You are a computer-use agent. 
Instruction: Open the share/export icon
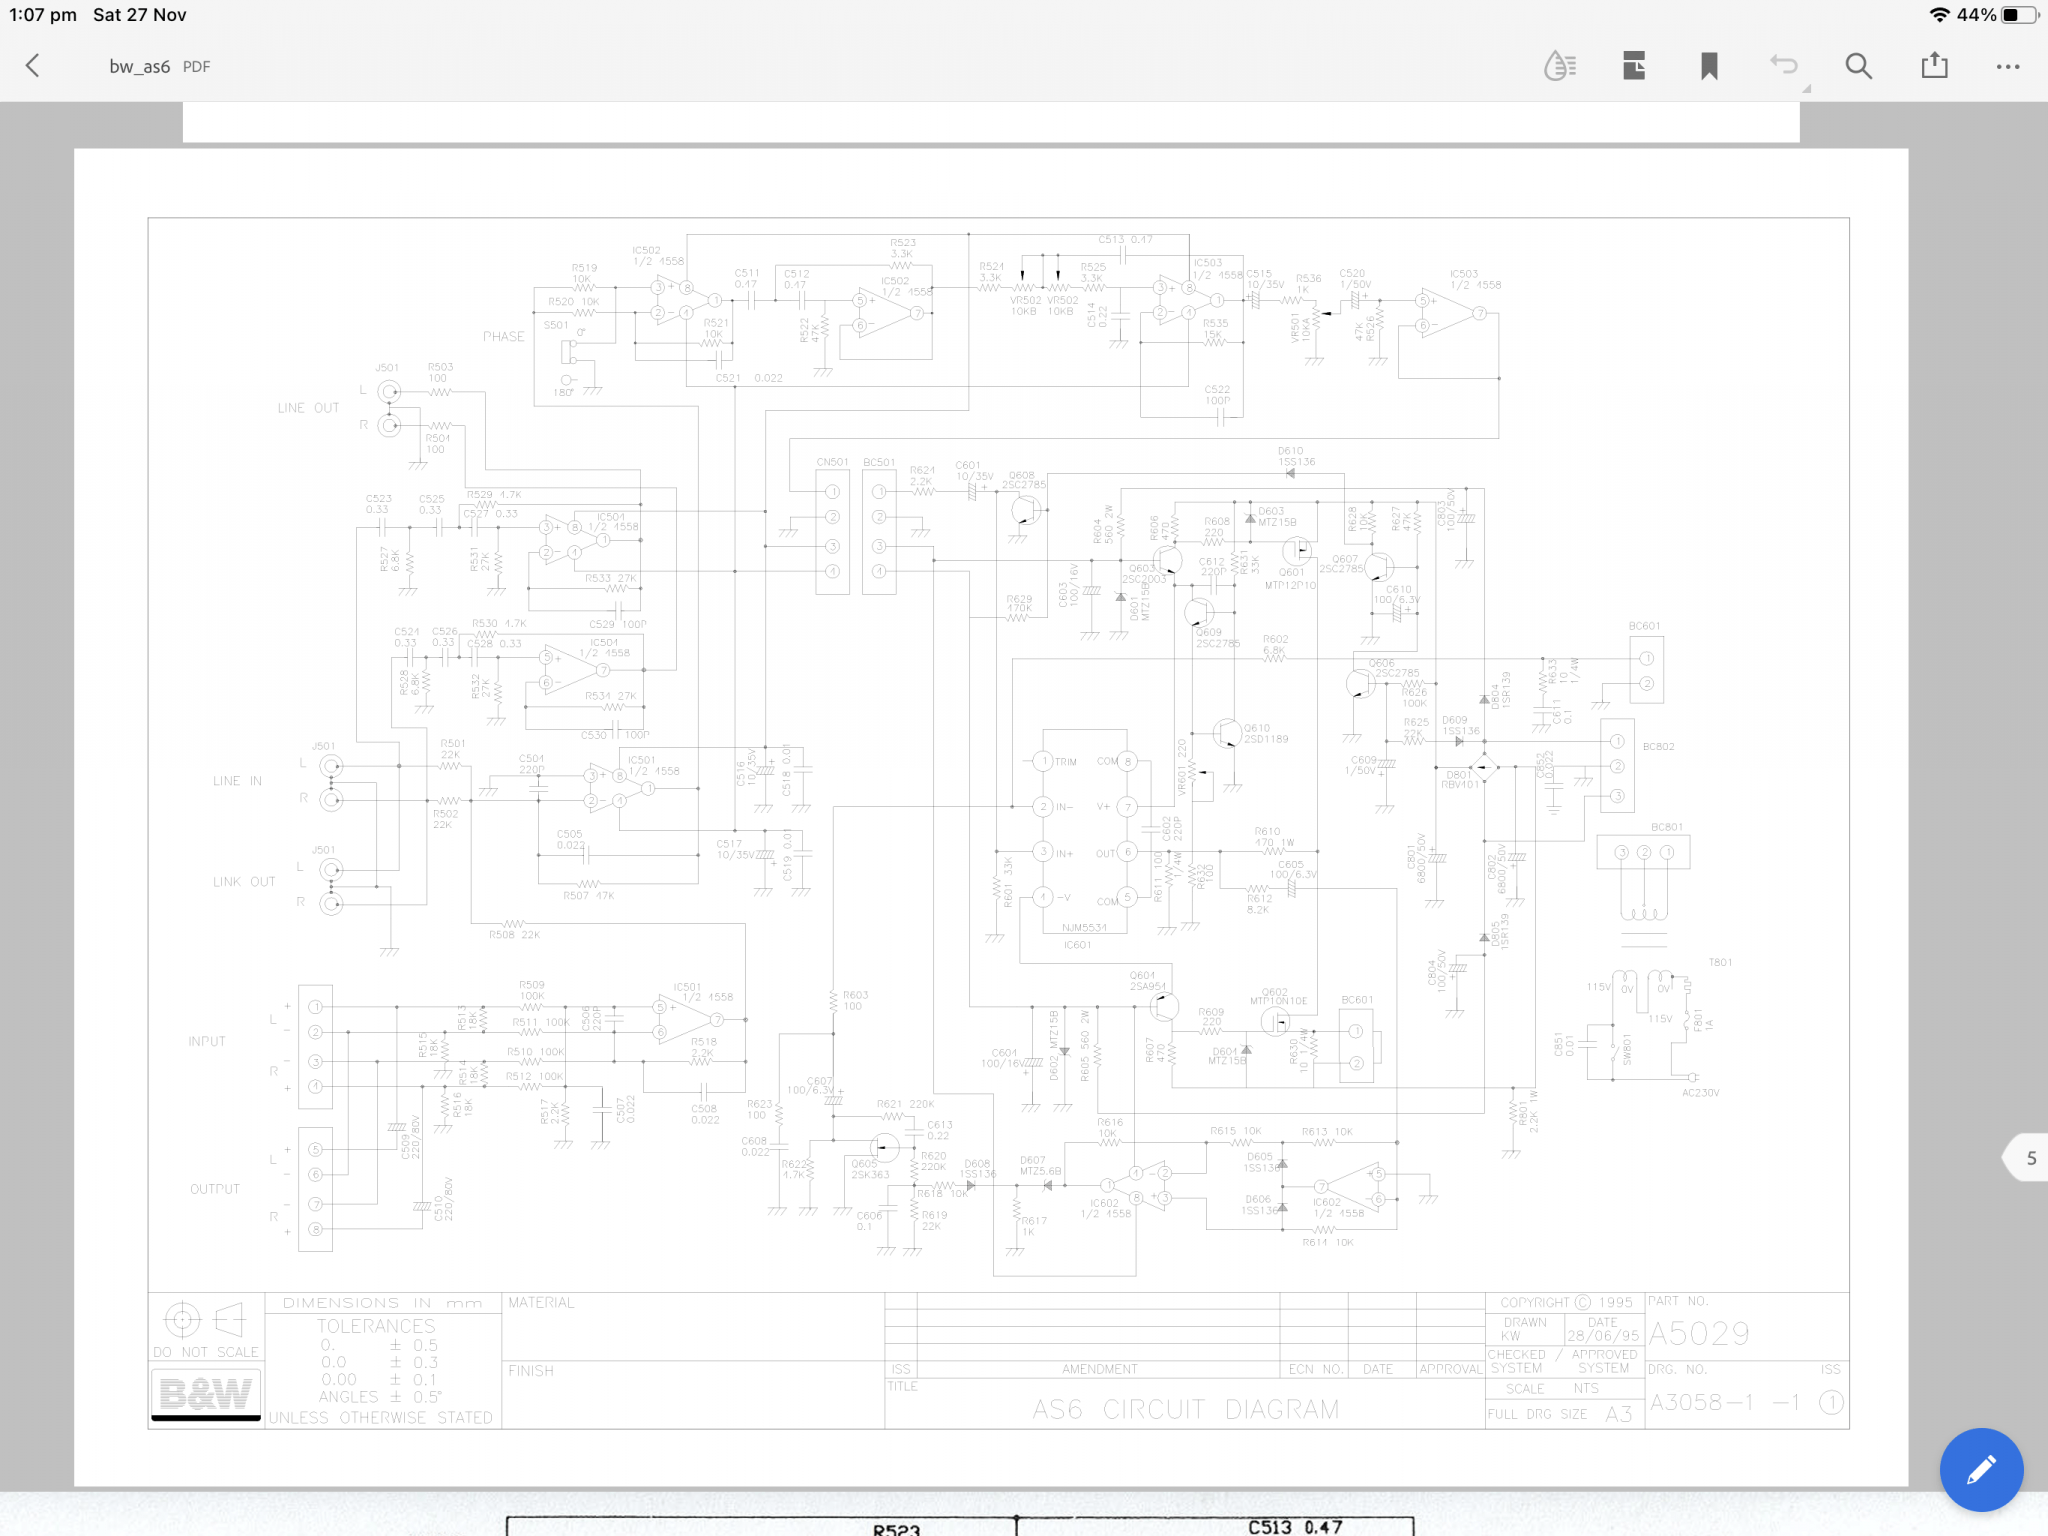click(x=1934, y=66)
